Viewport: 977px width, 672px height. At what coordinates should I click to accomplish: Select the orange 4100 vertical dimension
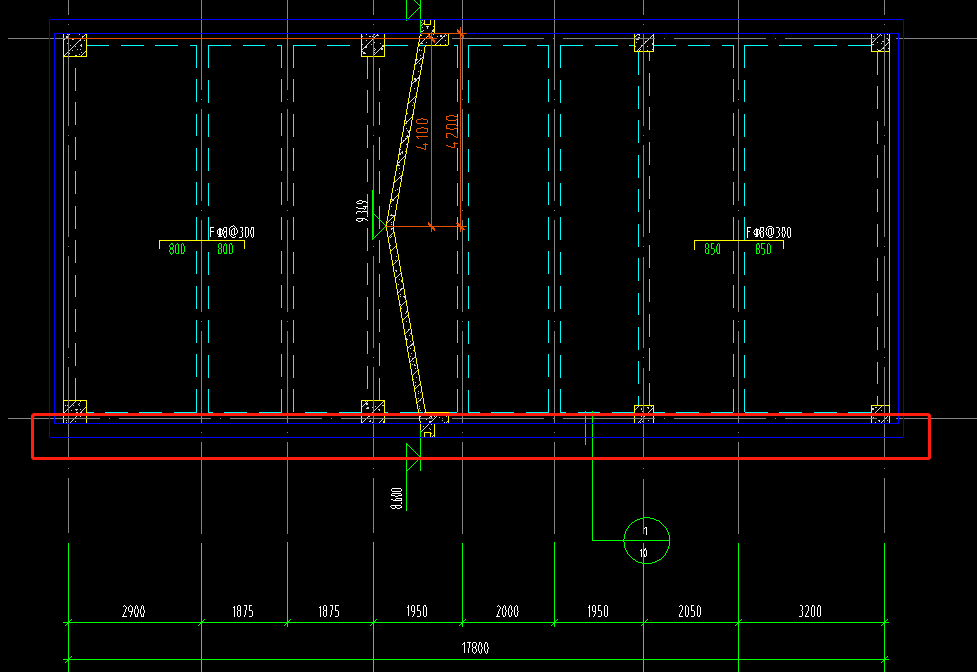pos(422,133)
